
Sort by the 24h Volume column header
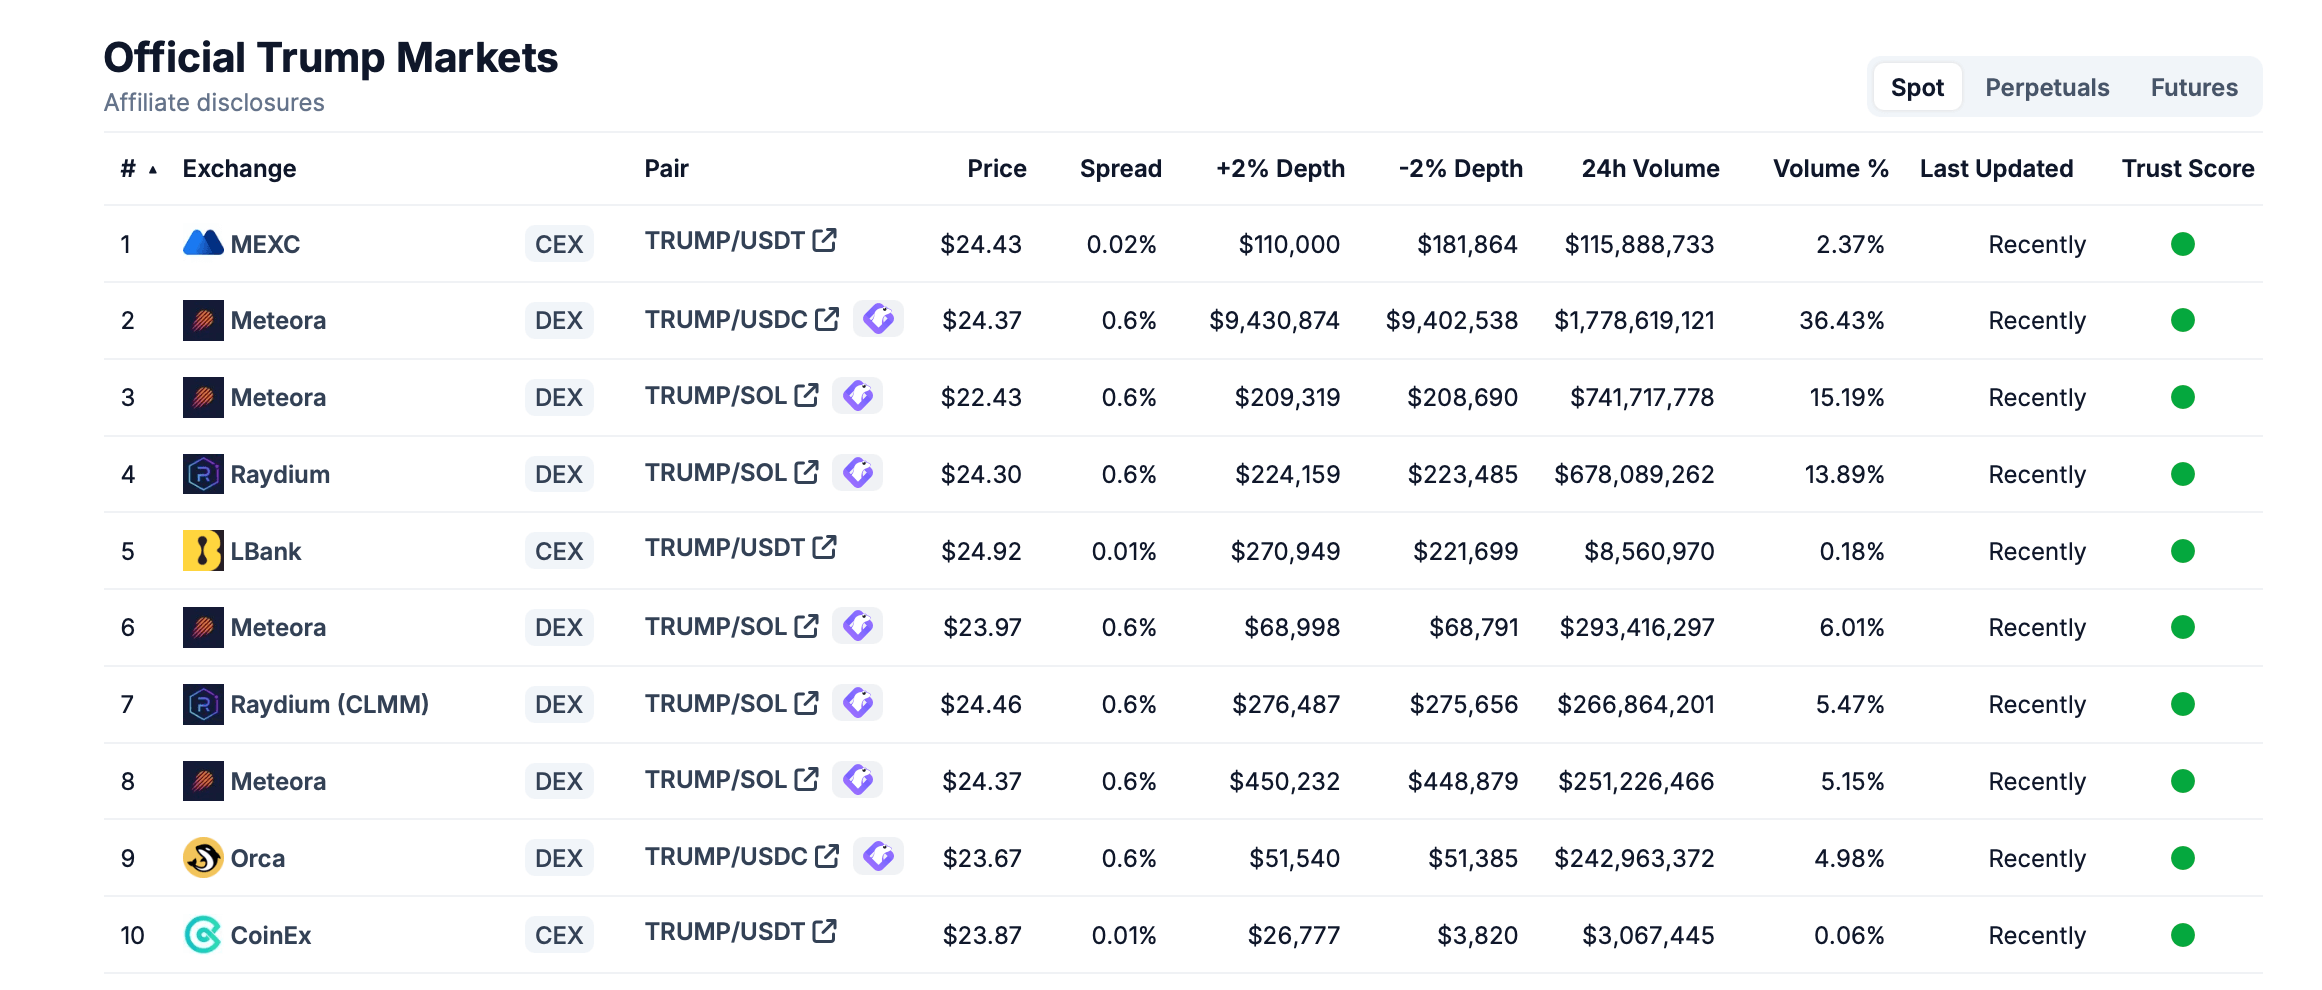(1651, 168)
